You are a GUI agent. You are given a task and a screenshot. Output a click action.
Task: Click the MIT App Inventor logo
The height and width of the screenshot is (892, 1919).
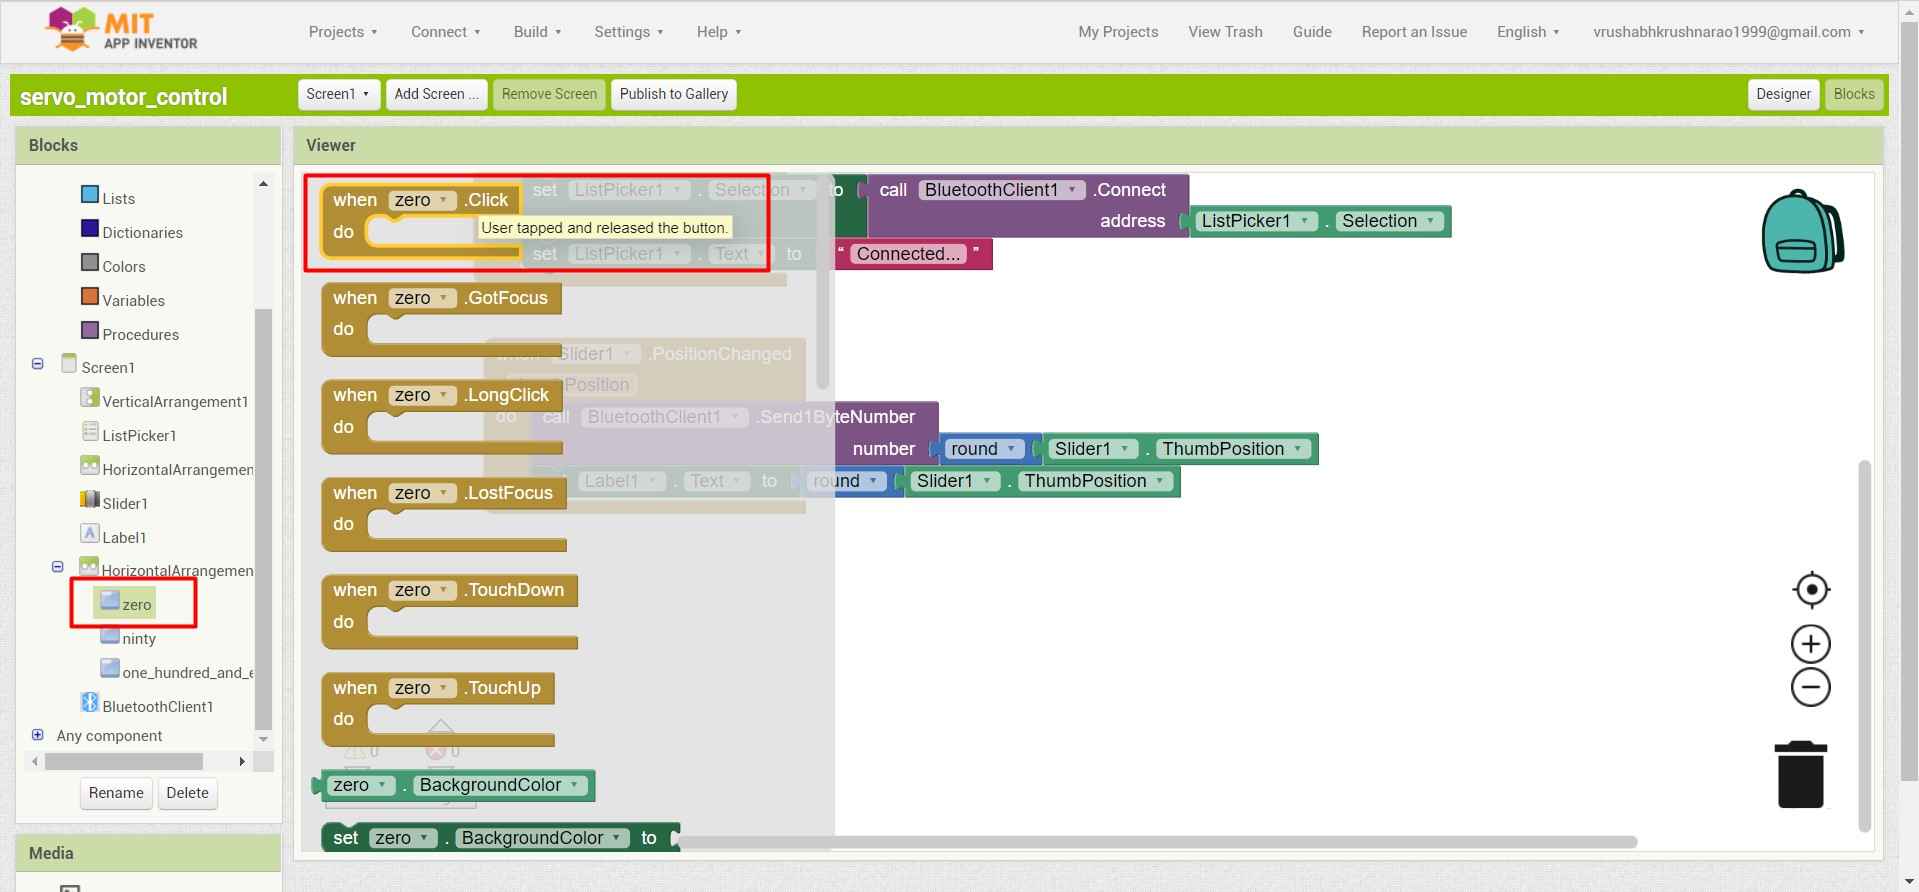(121, 31)
